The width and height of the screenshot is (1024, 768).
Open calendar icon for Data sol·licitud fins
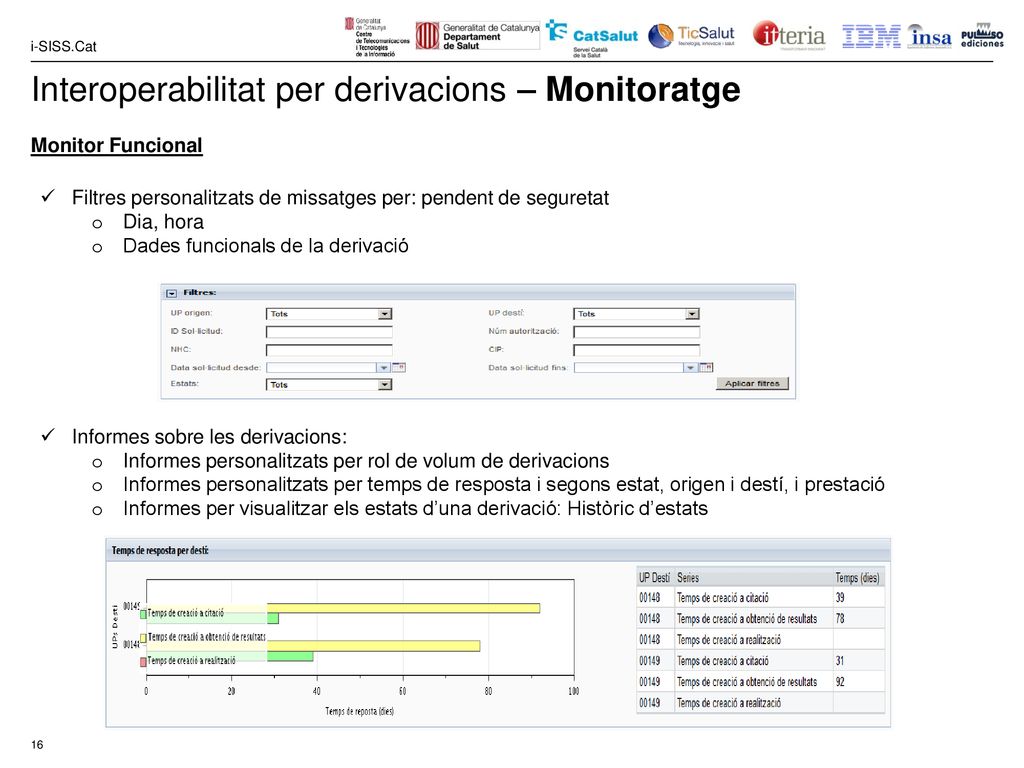tap(706, 368)
